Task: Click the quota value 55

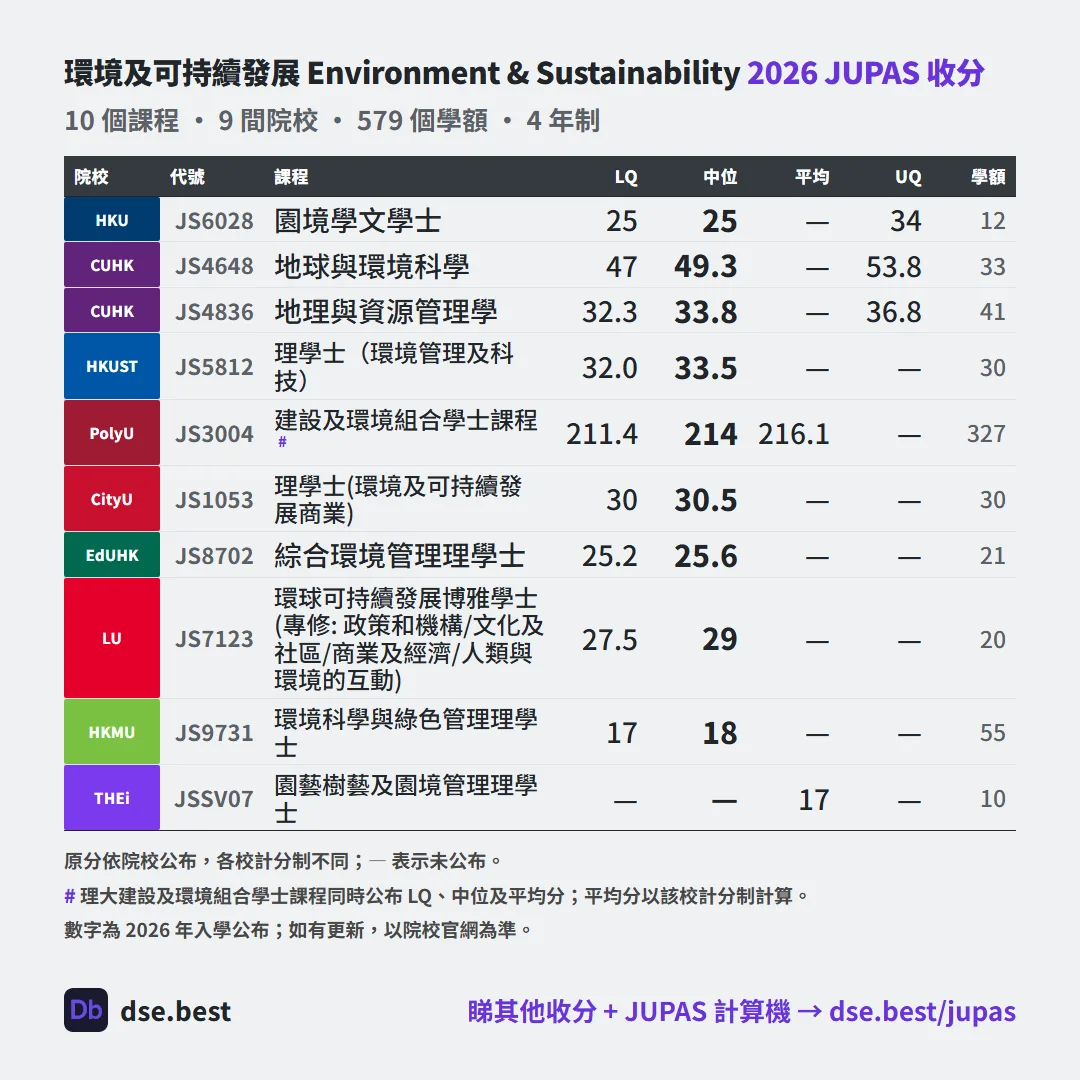Action: 993,733
